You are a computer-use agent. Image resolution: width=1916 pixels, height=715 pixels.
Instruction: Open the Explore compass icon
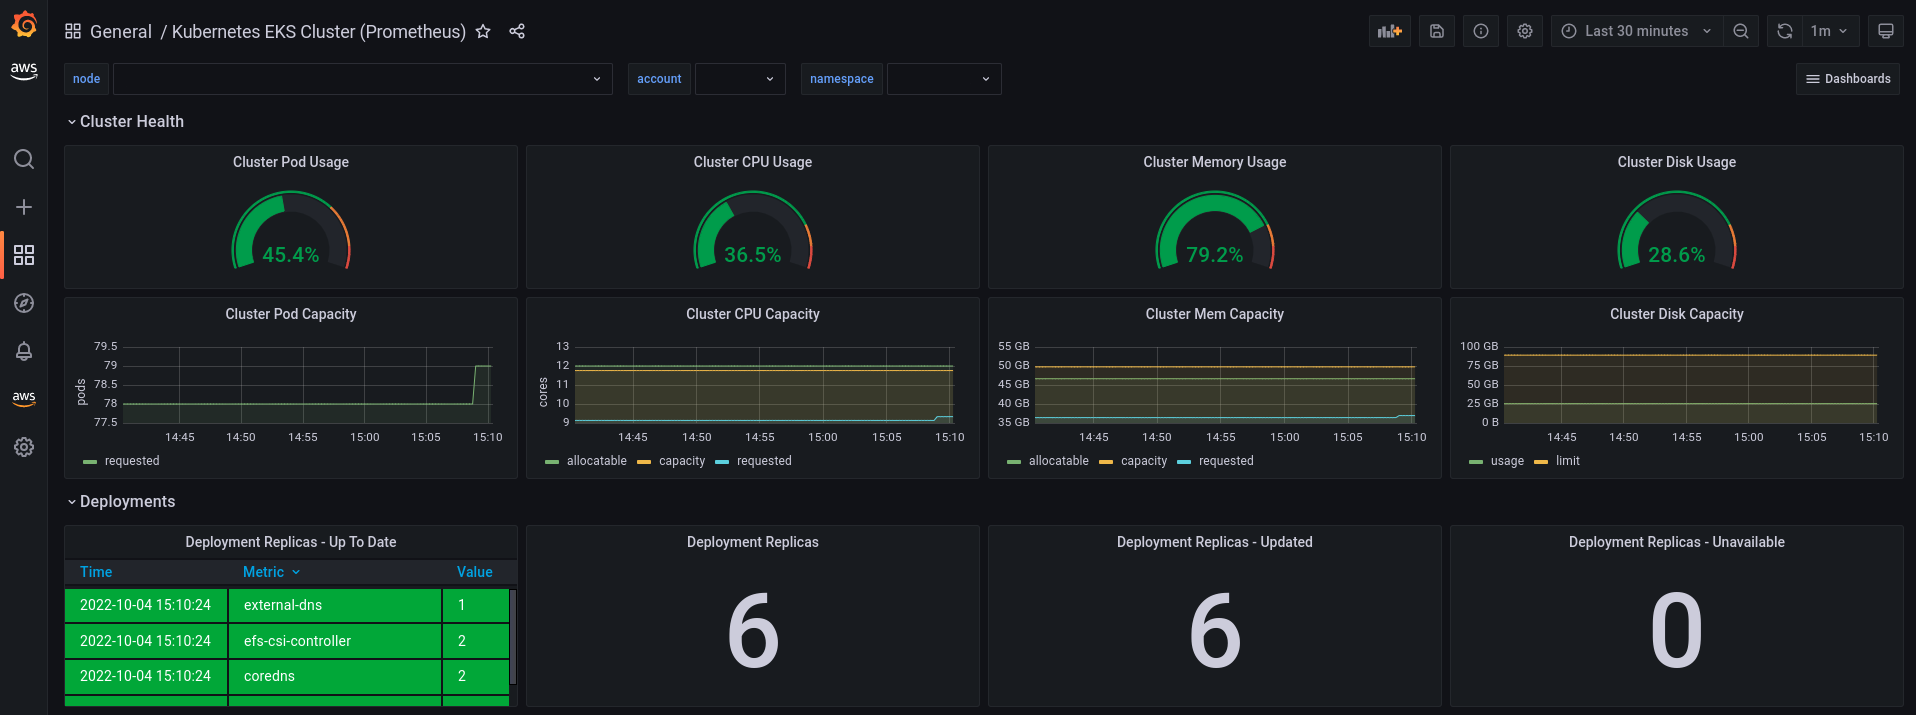(24, 303)
